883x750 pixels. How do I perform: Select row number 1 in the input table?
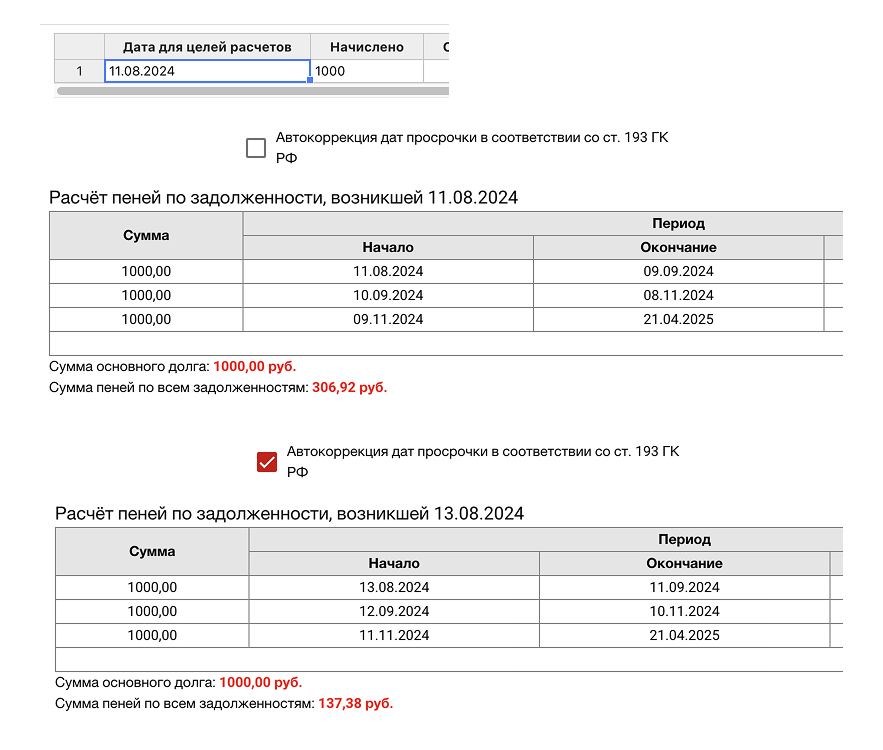pos(79,71)
